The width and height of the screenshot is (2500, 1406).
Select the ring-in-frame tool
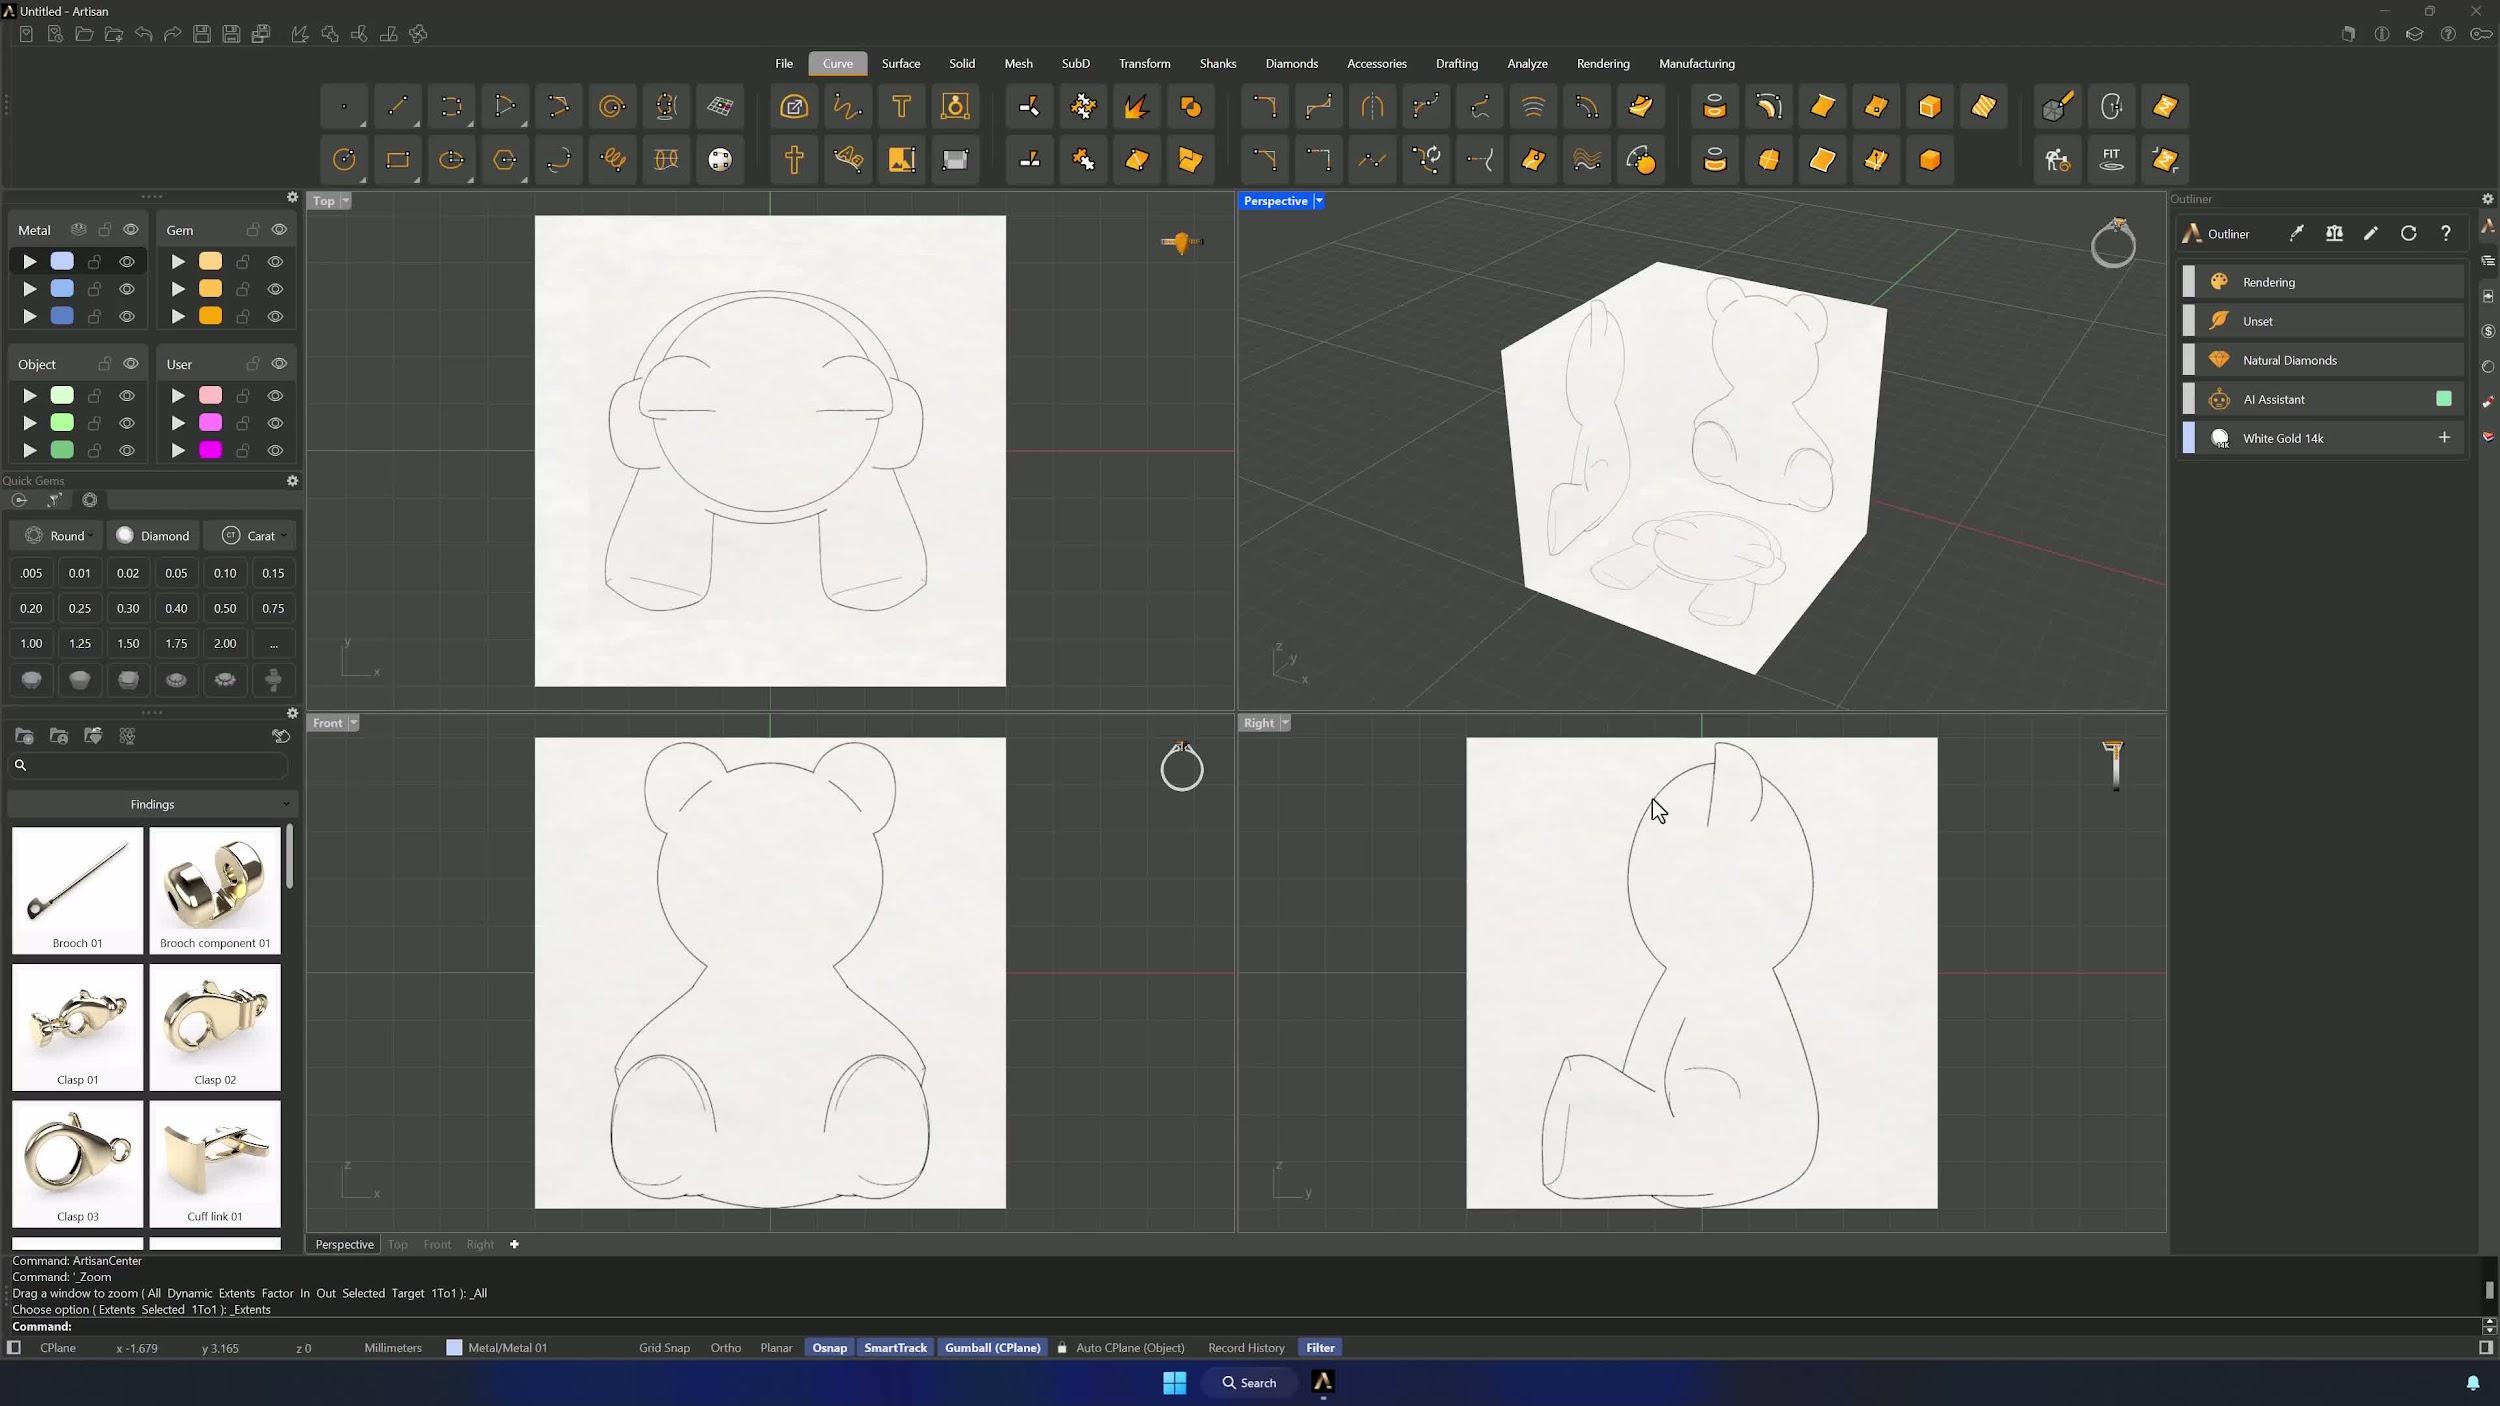point(955,107)
